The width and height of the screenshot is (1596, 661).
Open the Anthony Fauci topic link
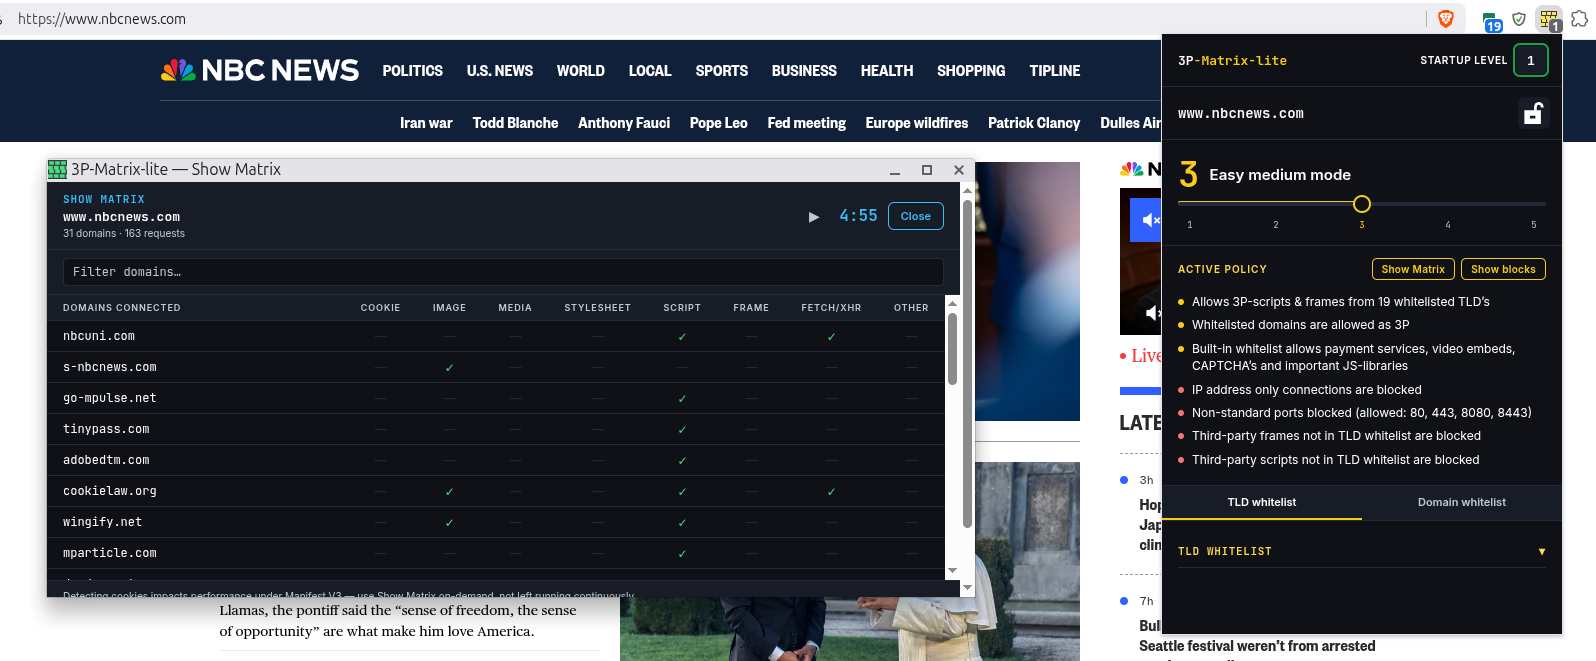624,123
